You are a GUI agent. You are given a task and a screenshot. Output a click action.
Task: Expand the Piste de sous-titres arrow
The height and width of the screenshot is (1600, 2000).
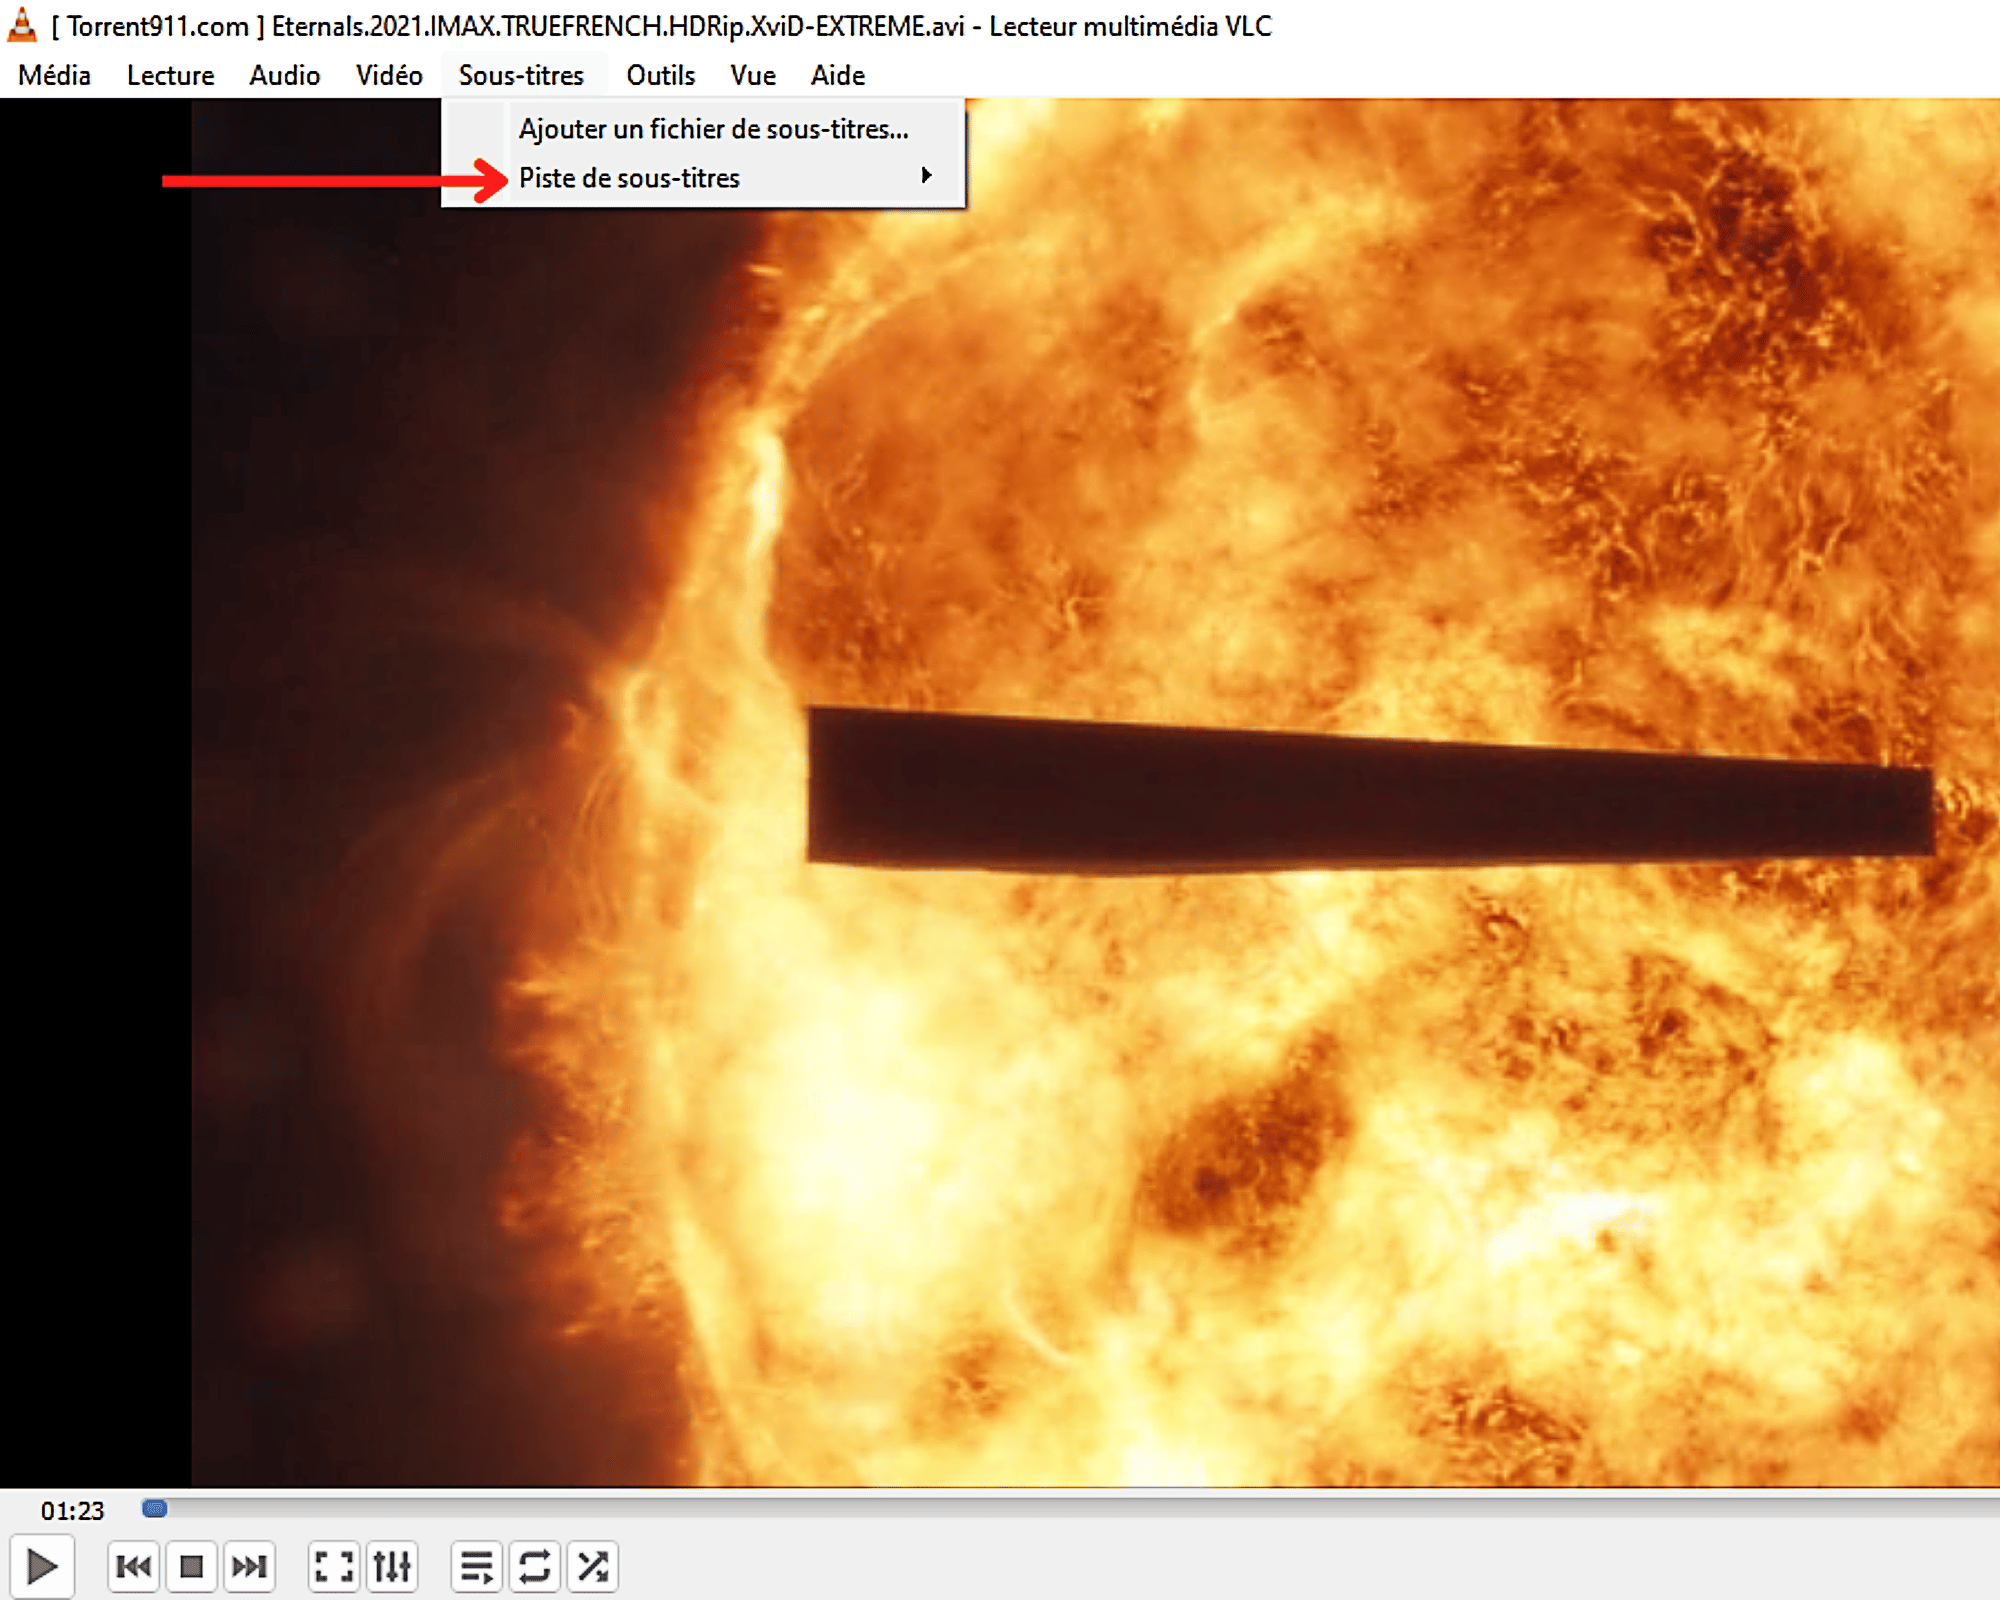pos(927,176)
